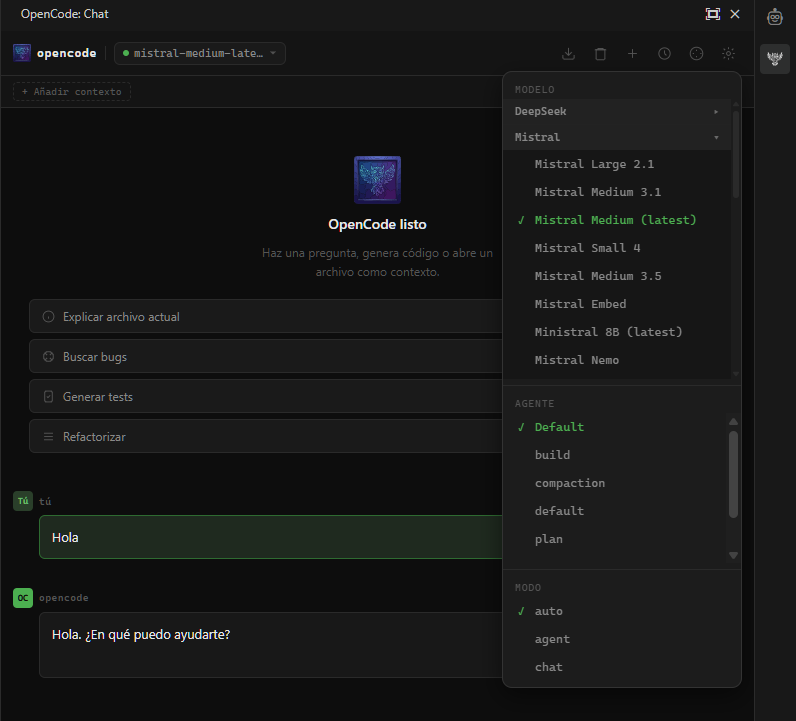Image resolution: width=796 pixels, height=721 pixels.
Task: Select Mistral Nemo model
Action: click(x=617, y=360)
